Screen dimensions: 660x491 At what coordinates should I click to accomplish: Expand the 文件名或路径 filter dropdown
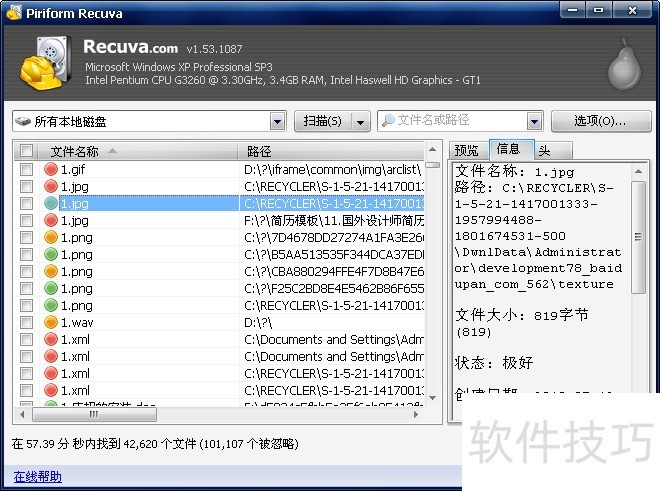pos(534,122)
